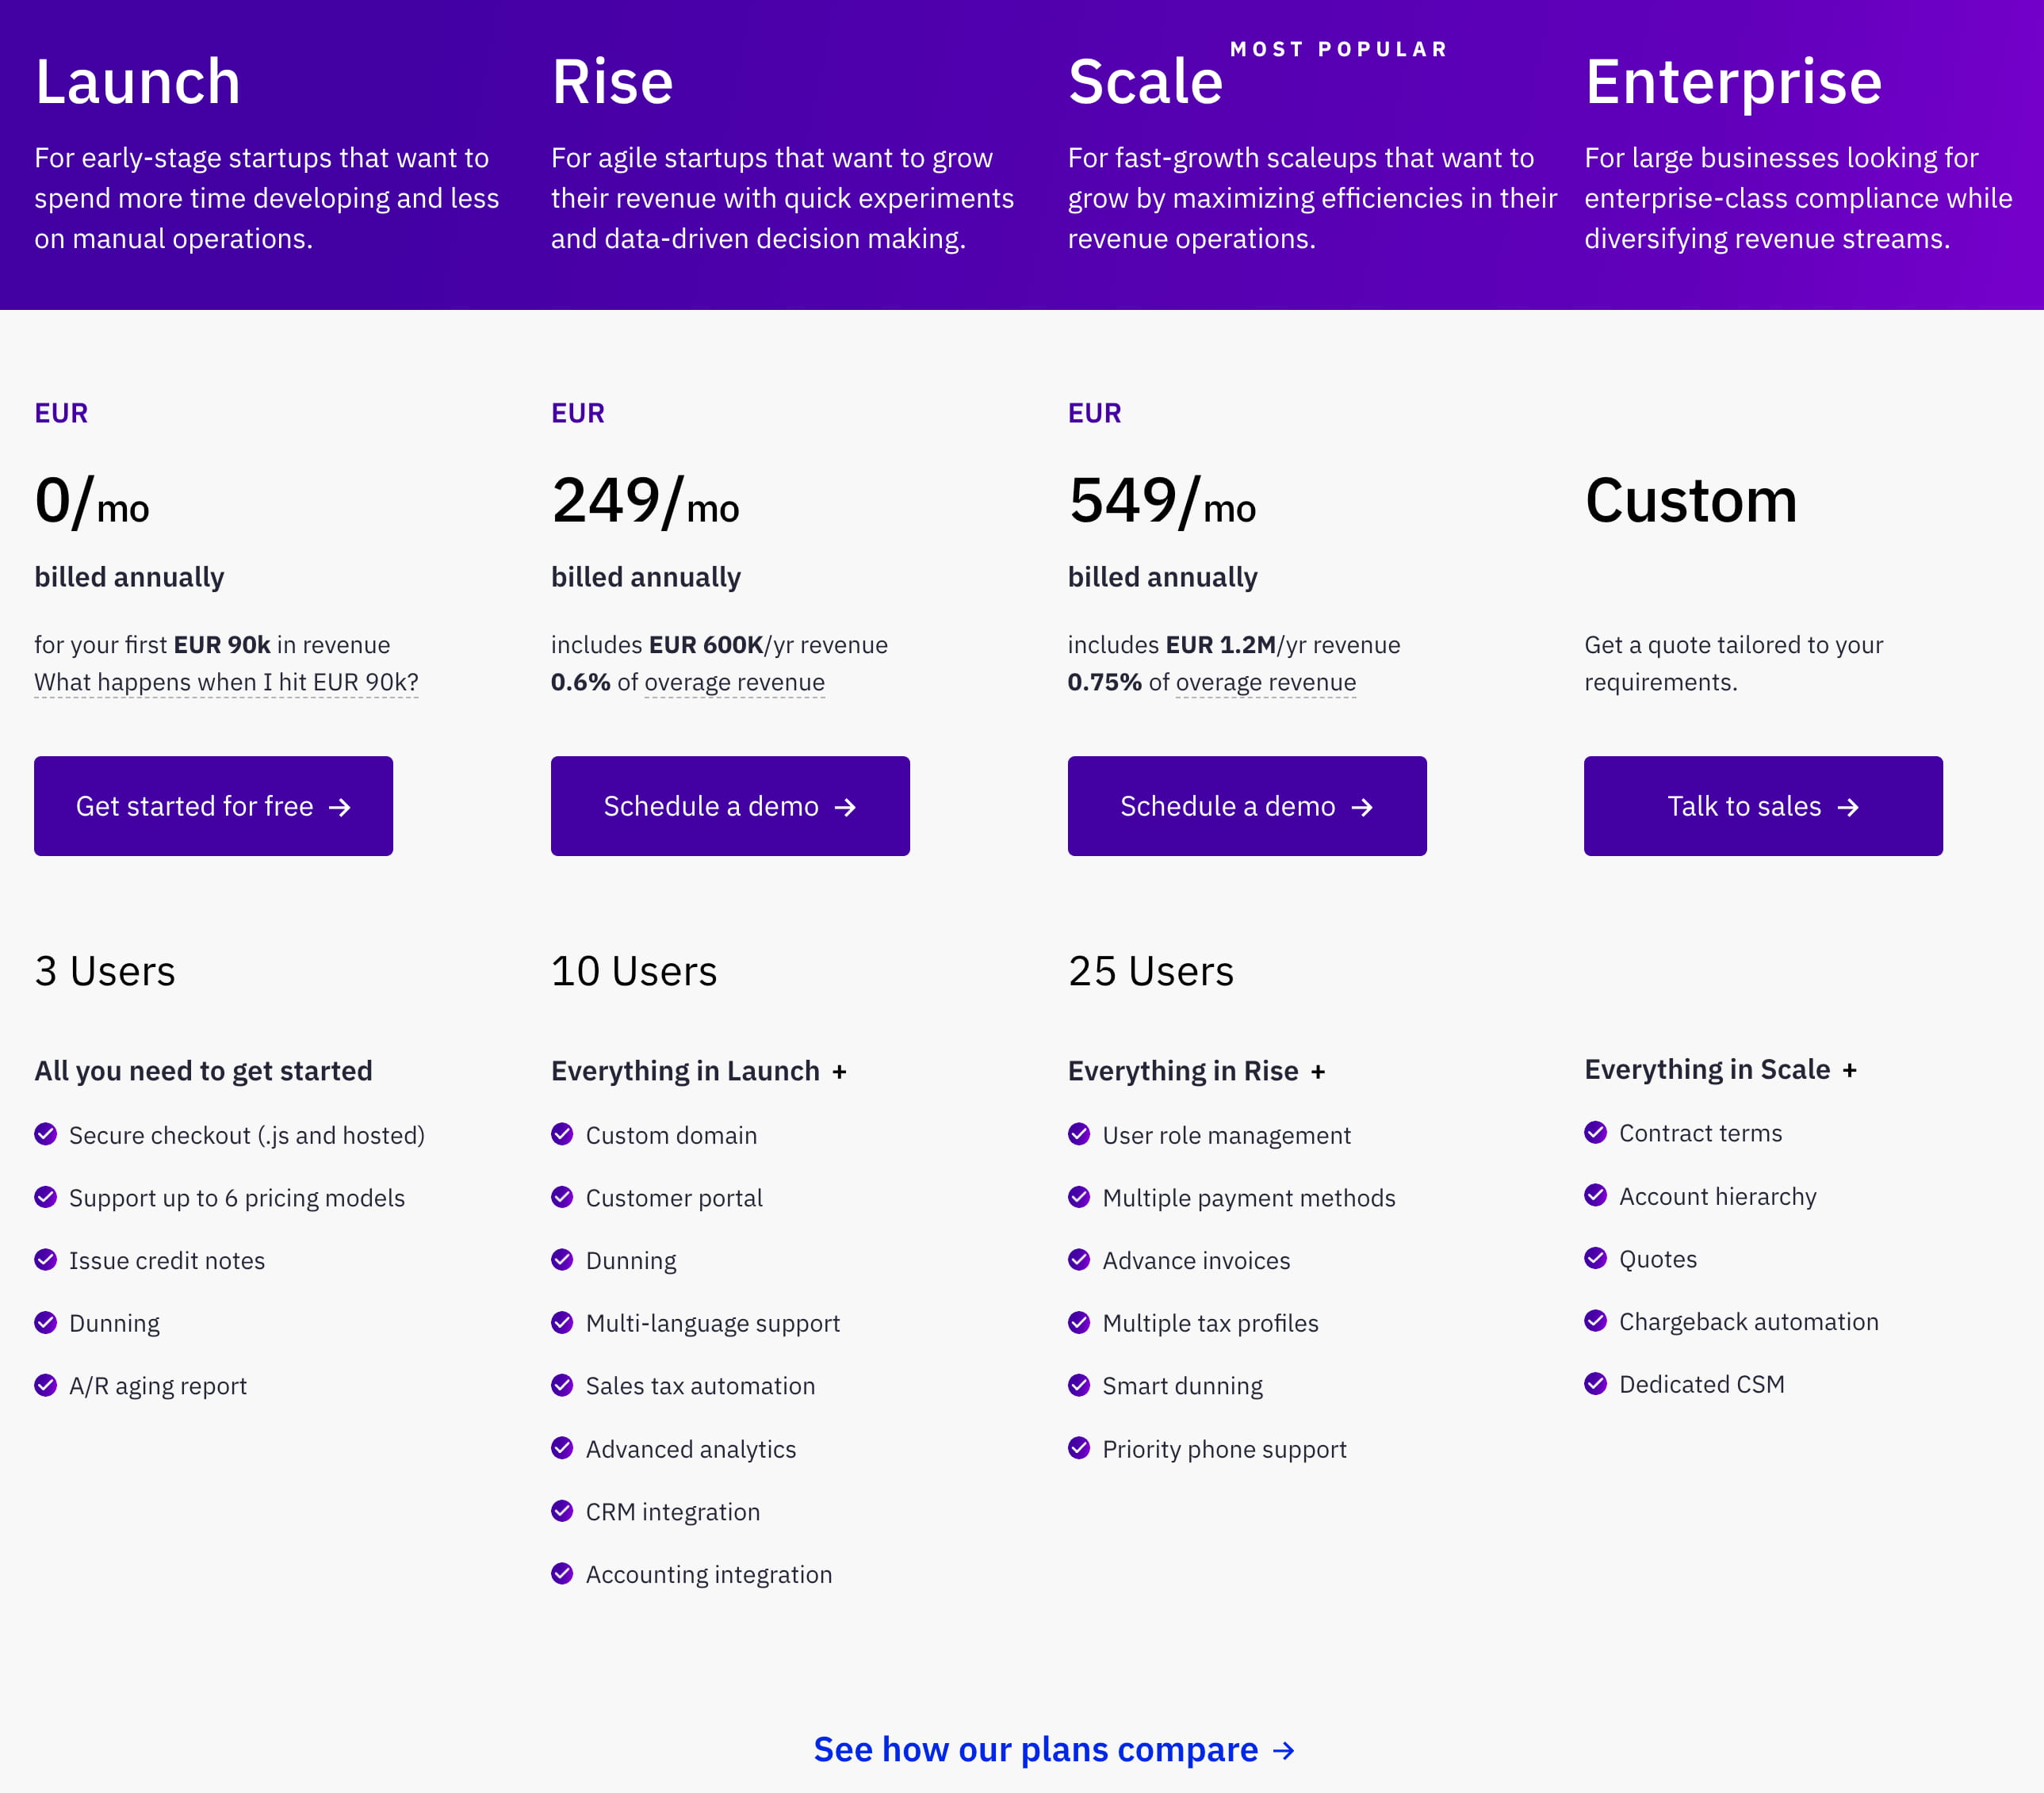Screen dimensions: 2044x1793
Task: Click the checkmark icon next to Issue credit notes
Action: pyautogui.click(x=45, y=1260)
